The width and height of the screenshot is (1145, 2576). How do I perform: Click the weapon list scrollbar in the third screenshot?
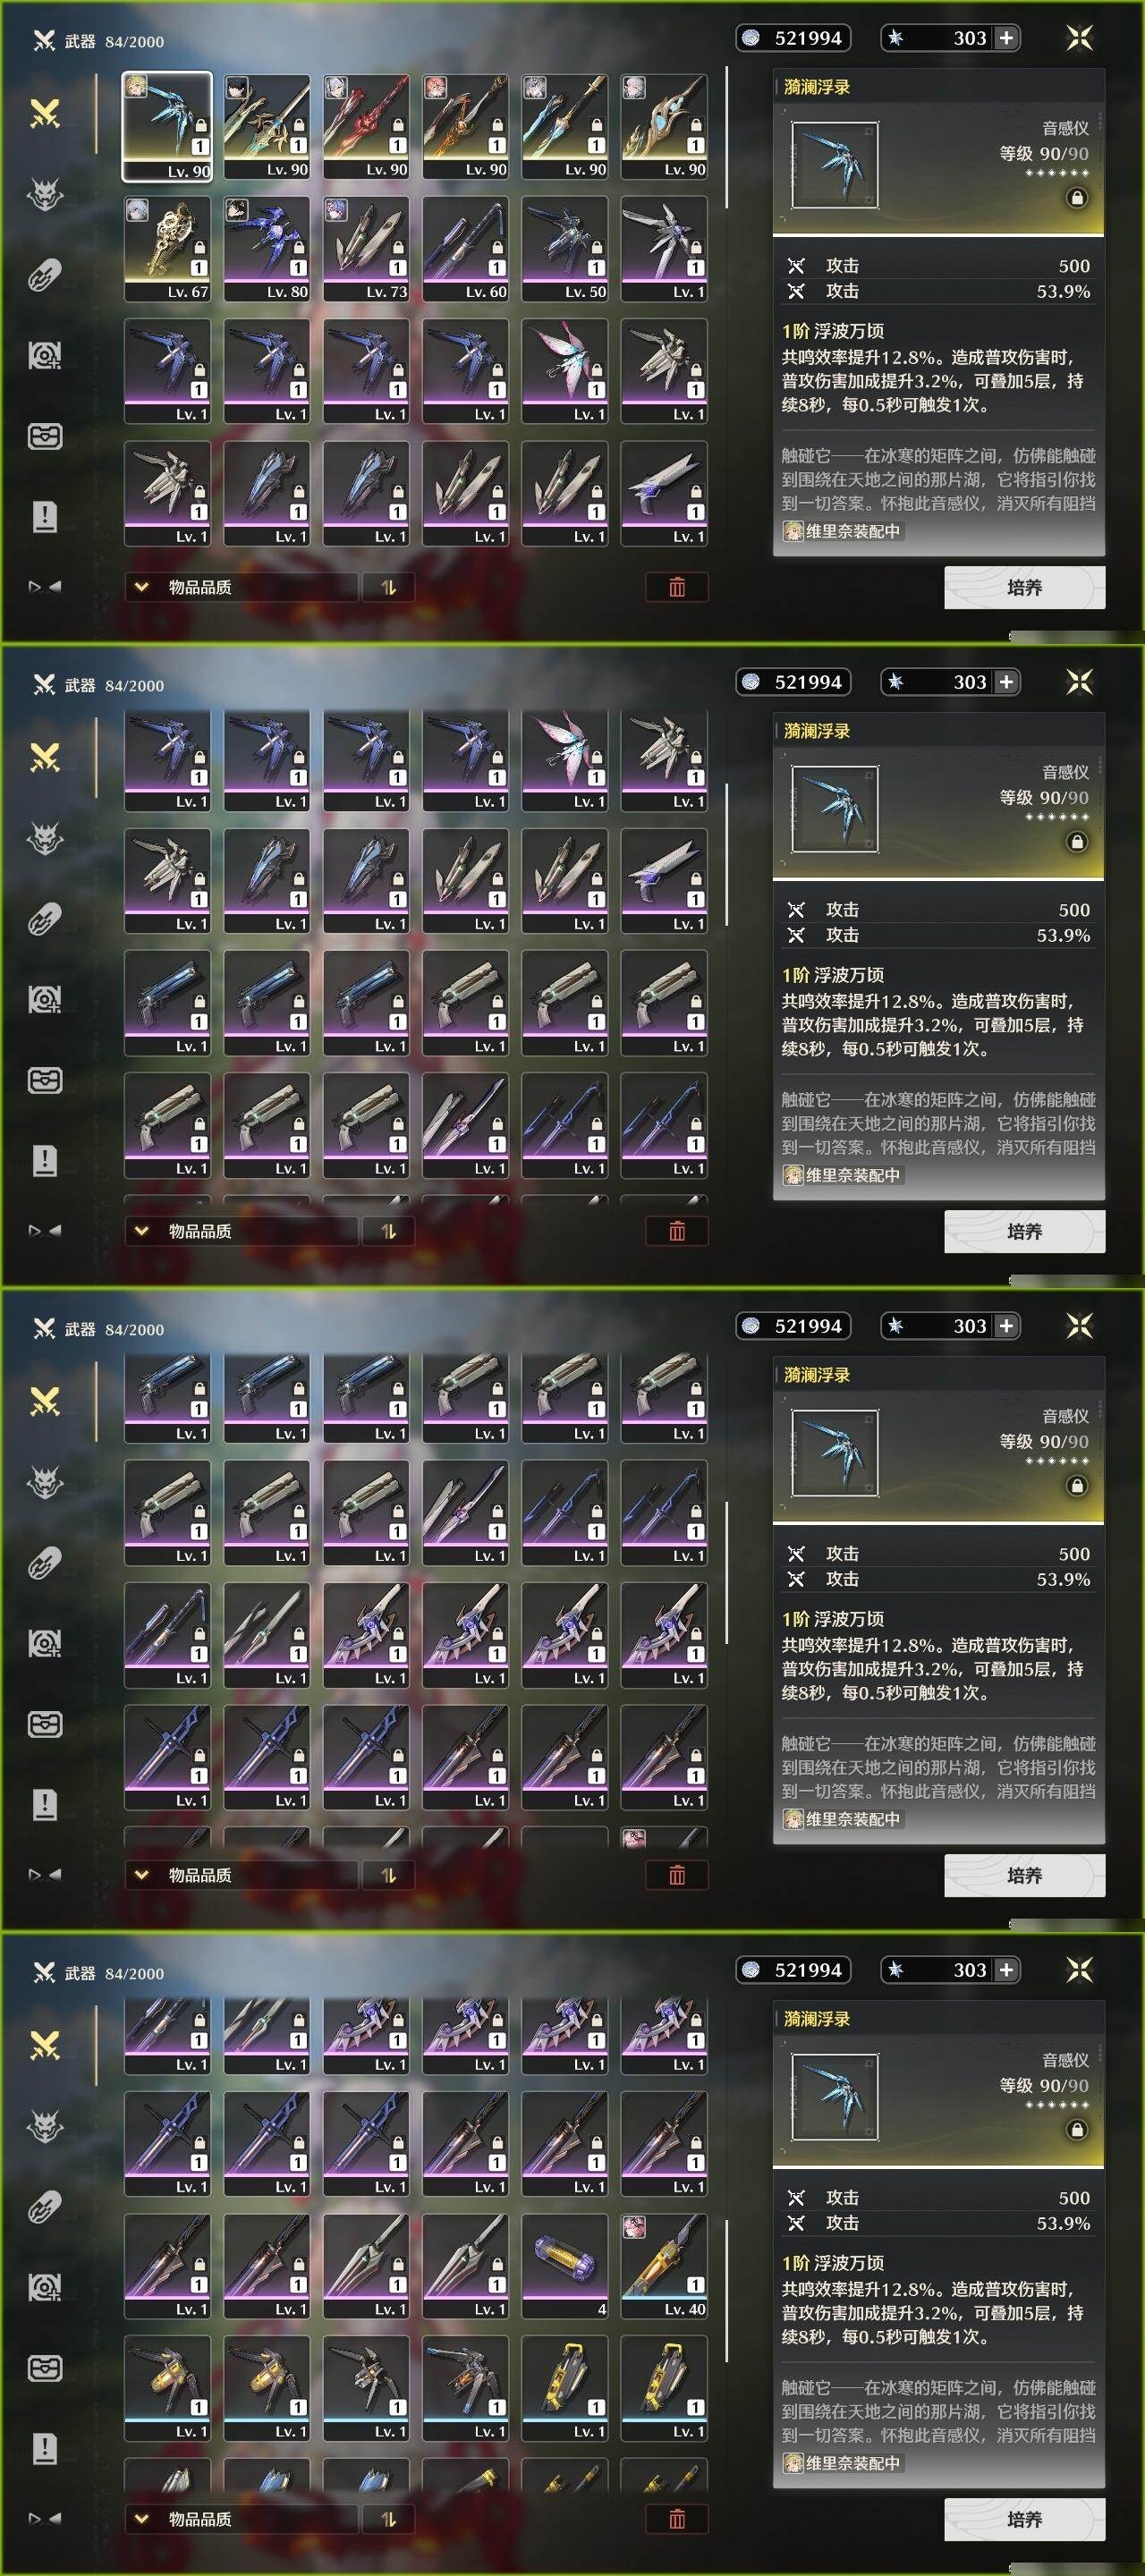(727, 1572)
